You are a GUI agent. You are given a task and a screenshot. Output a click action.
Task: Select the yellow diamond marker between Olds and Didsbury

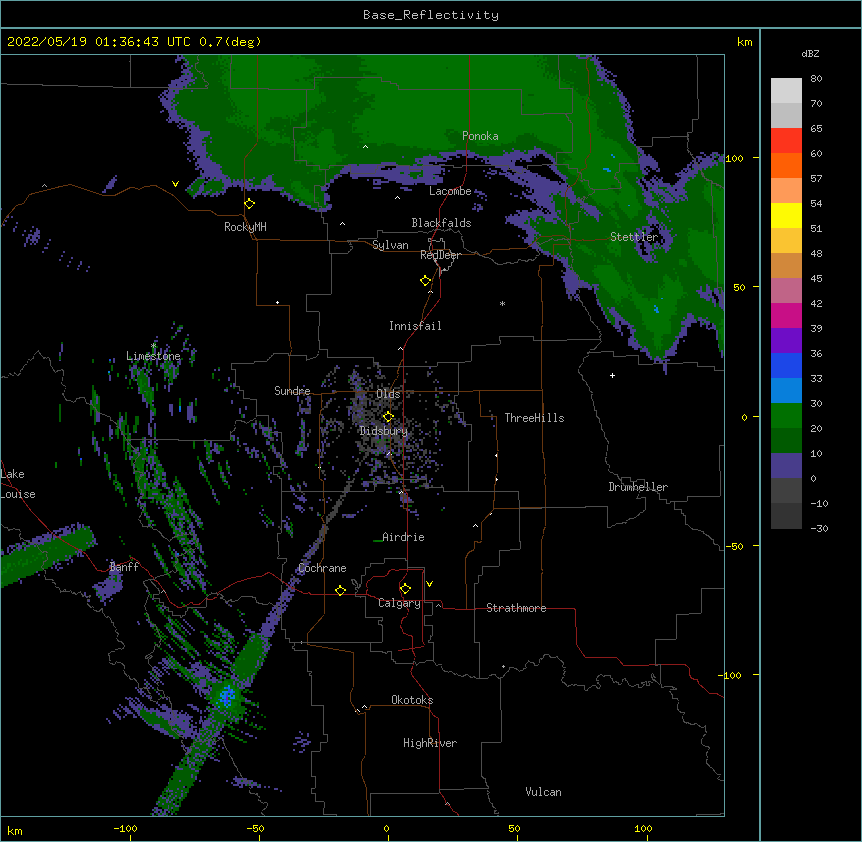388,417
